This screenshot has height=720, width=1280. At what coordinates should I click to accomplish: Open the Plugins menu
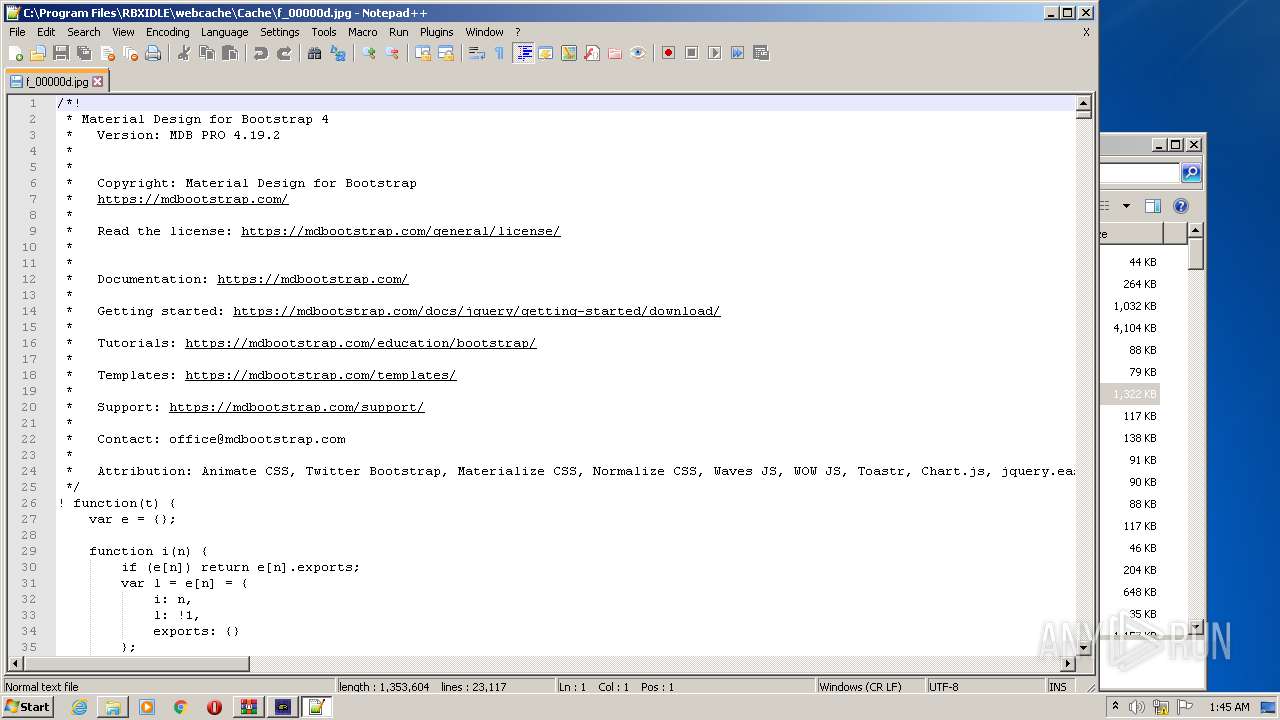pos(437,32)
